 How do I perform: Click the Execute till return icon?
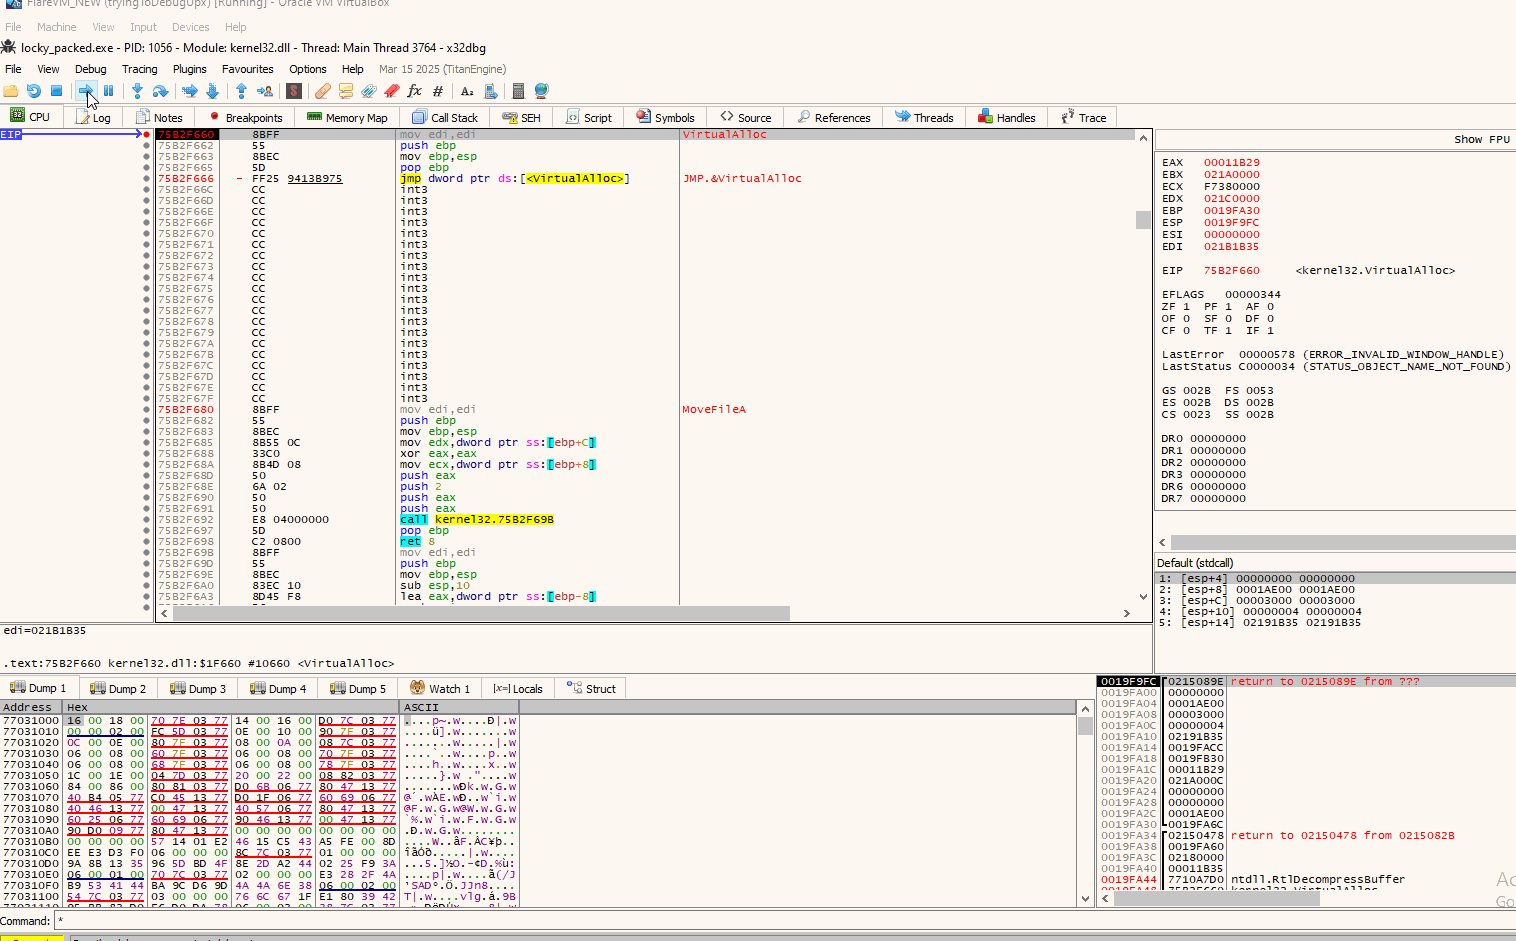point(241,91)
